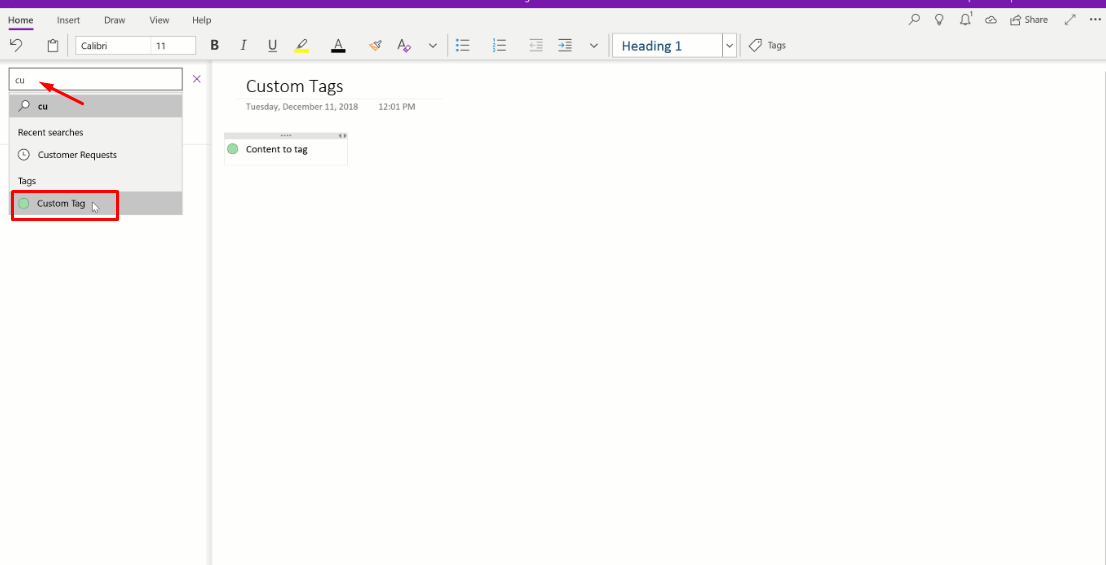Enter full screen mode with diagonal arrows

click(x=1070, y=20)
